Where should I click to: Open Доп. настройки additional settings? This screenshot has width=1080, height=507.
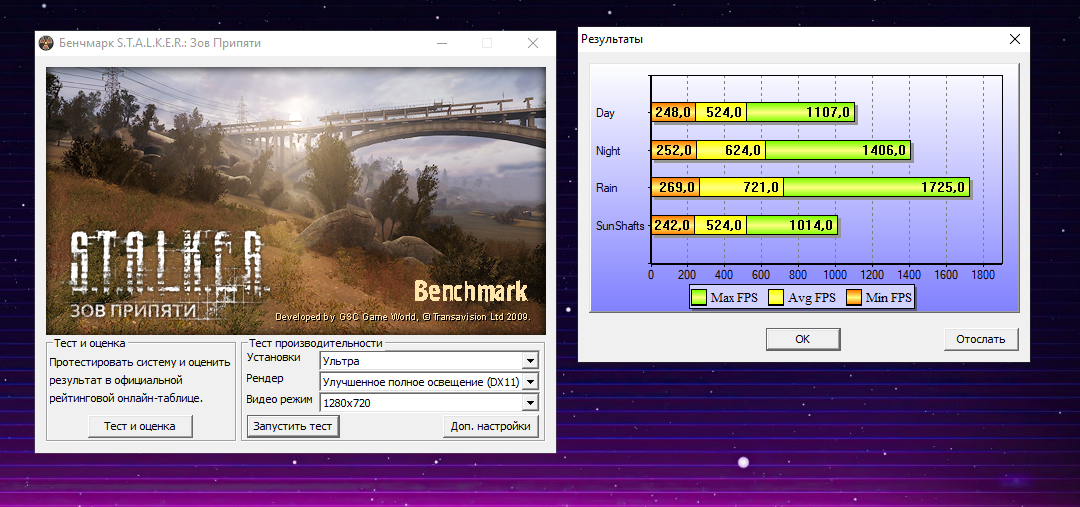(490, 426)
